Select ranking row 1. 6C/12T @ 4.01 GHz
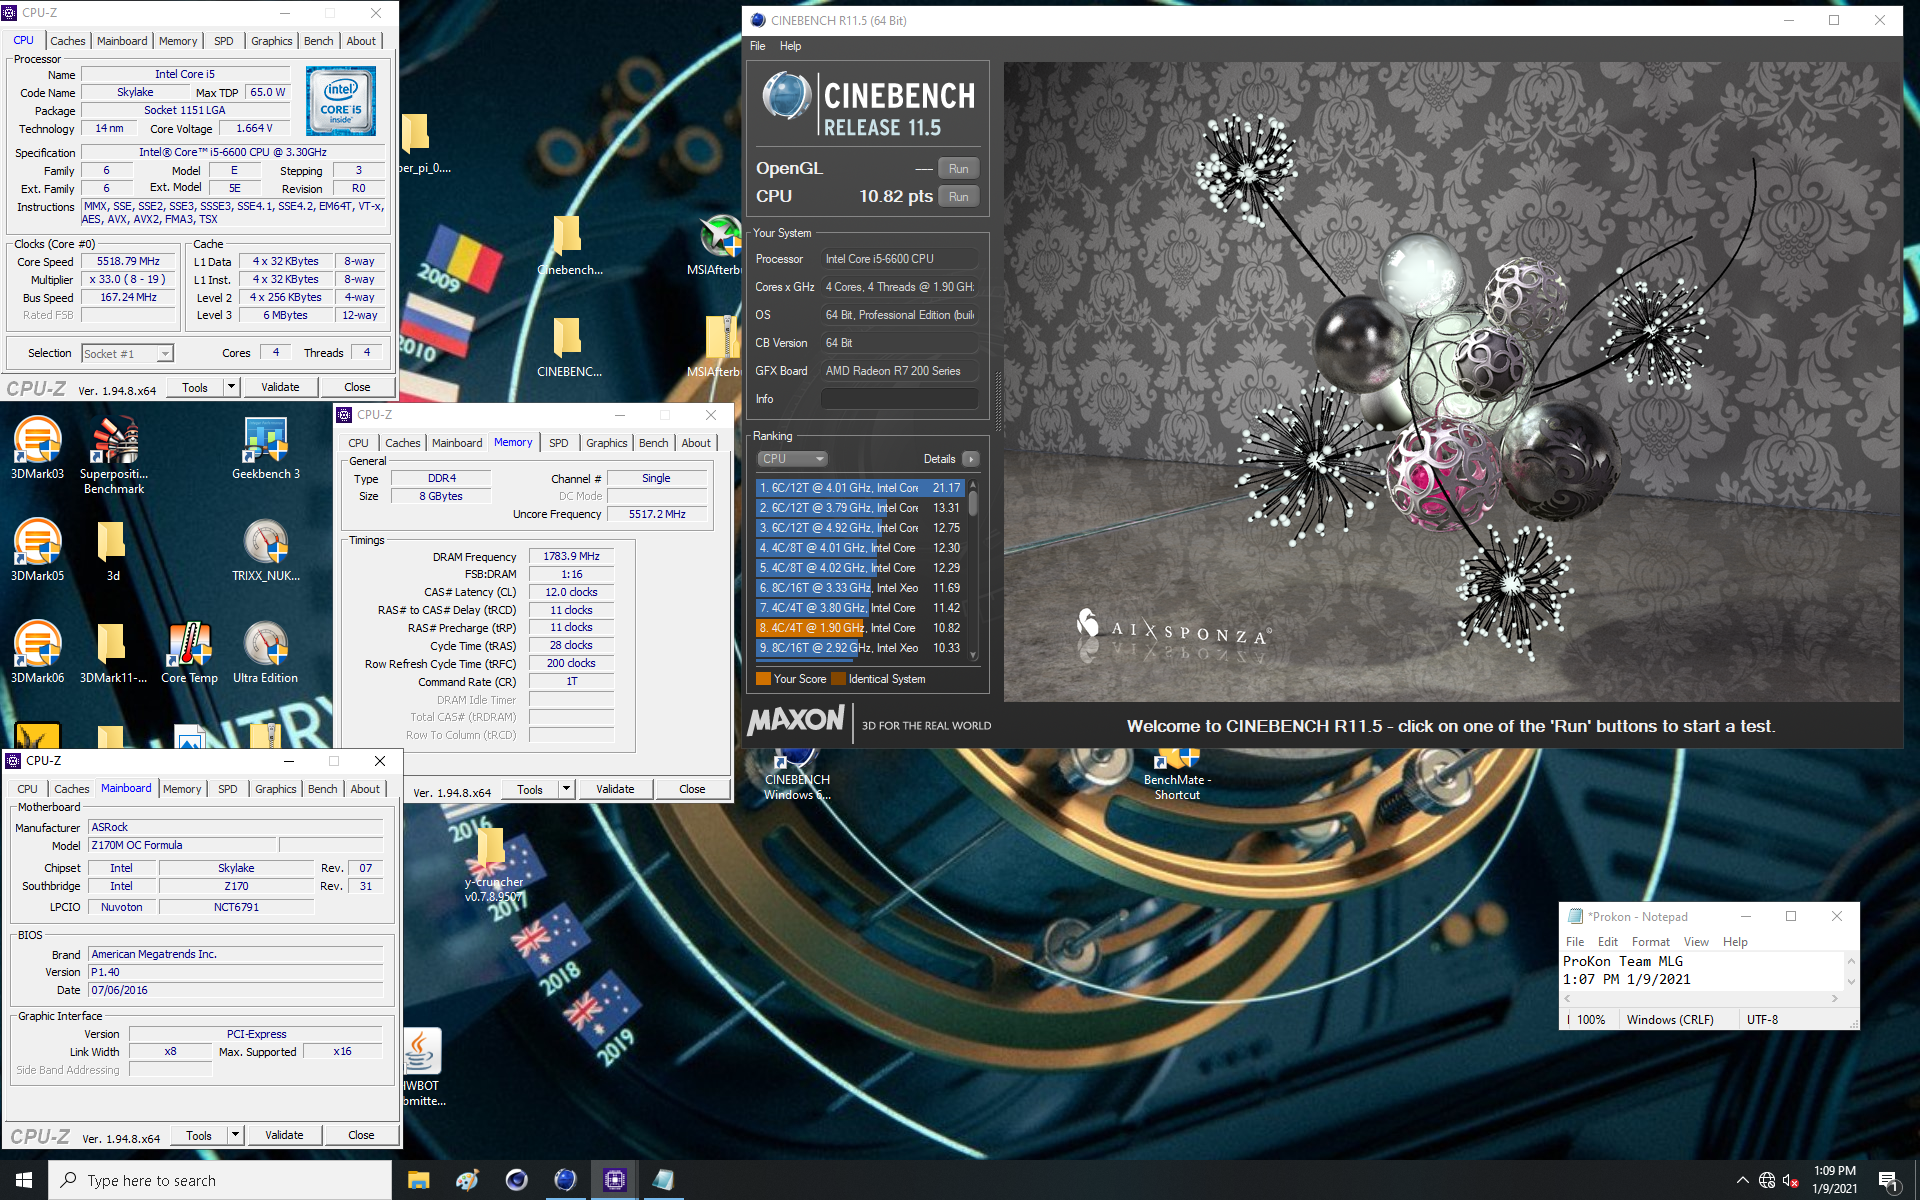The height and width of the screenshot is (1200, 1920). click(860, 488)
